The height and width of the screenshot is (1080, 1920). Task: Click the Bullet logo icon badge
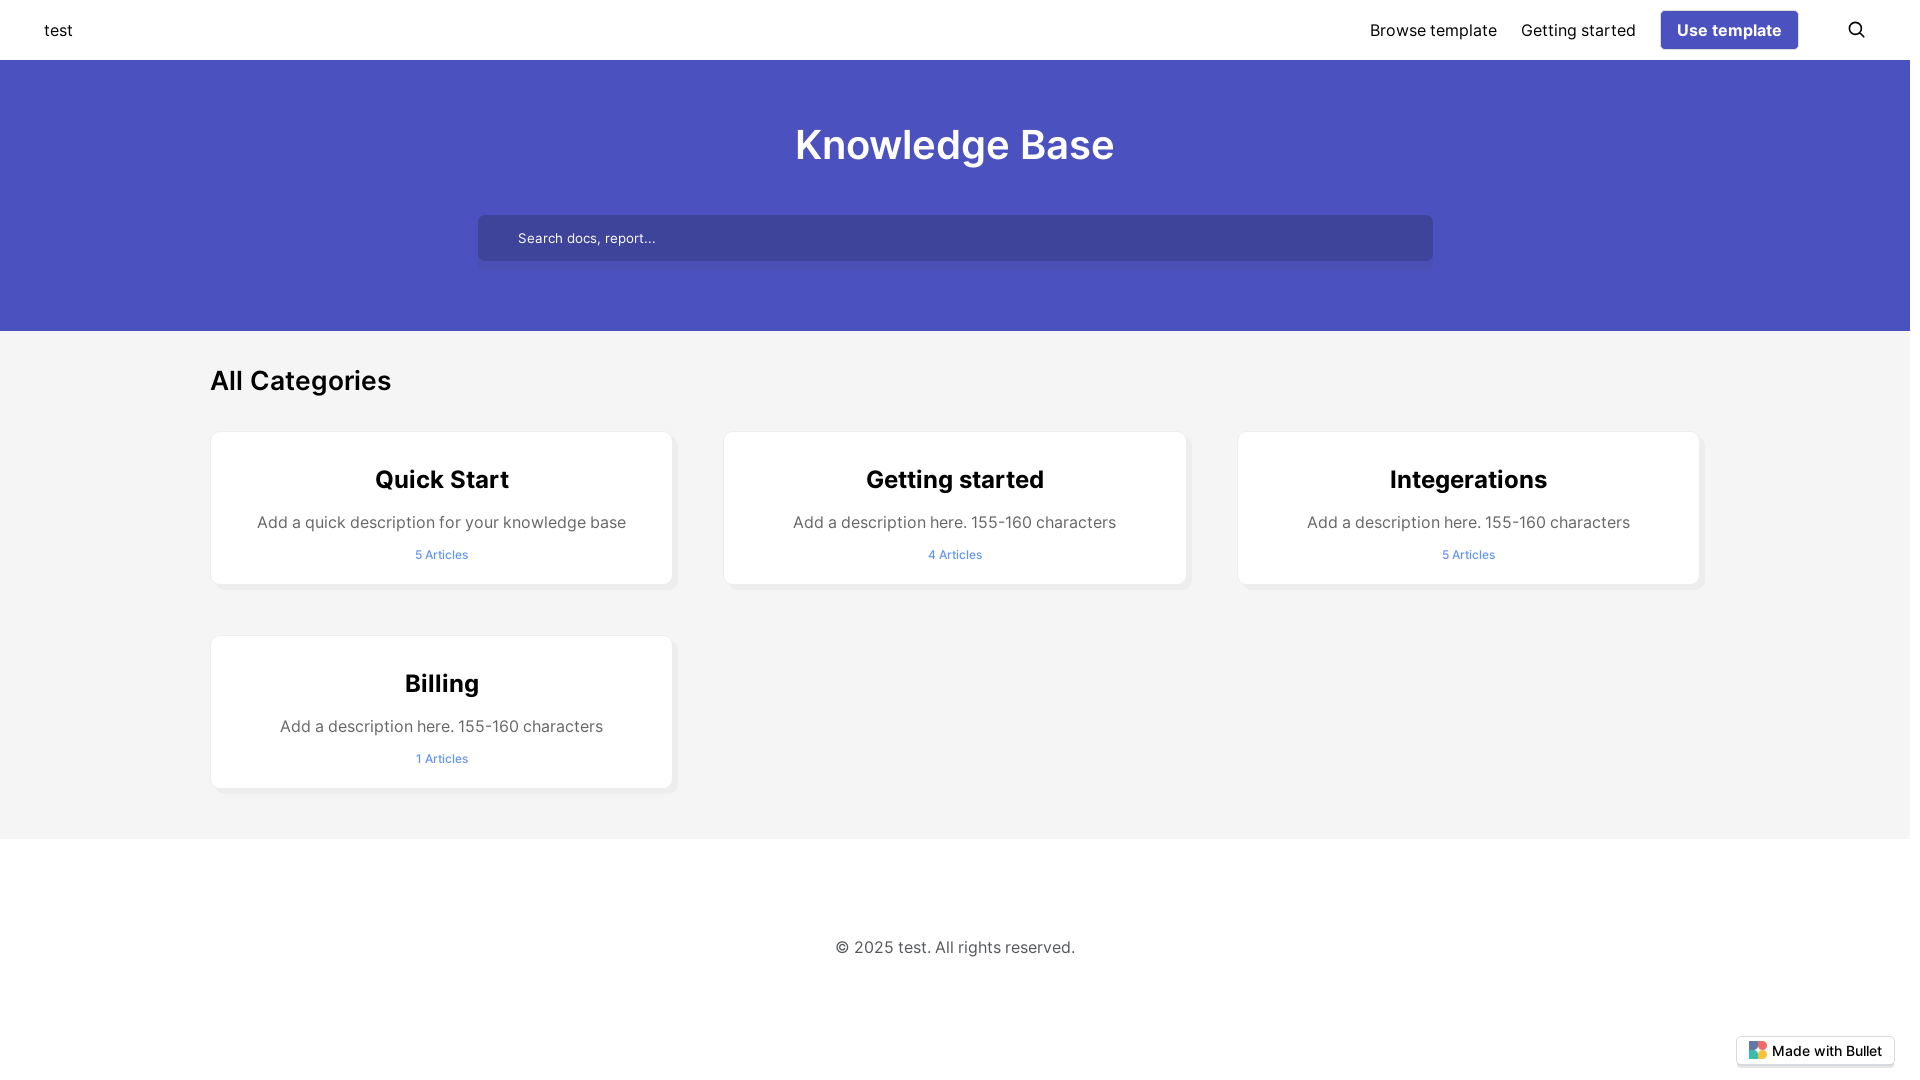pyautogui.click(x=1757, y=1050)
